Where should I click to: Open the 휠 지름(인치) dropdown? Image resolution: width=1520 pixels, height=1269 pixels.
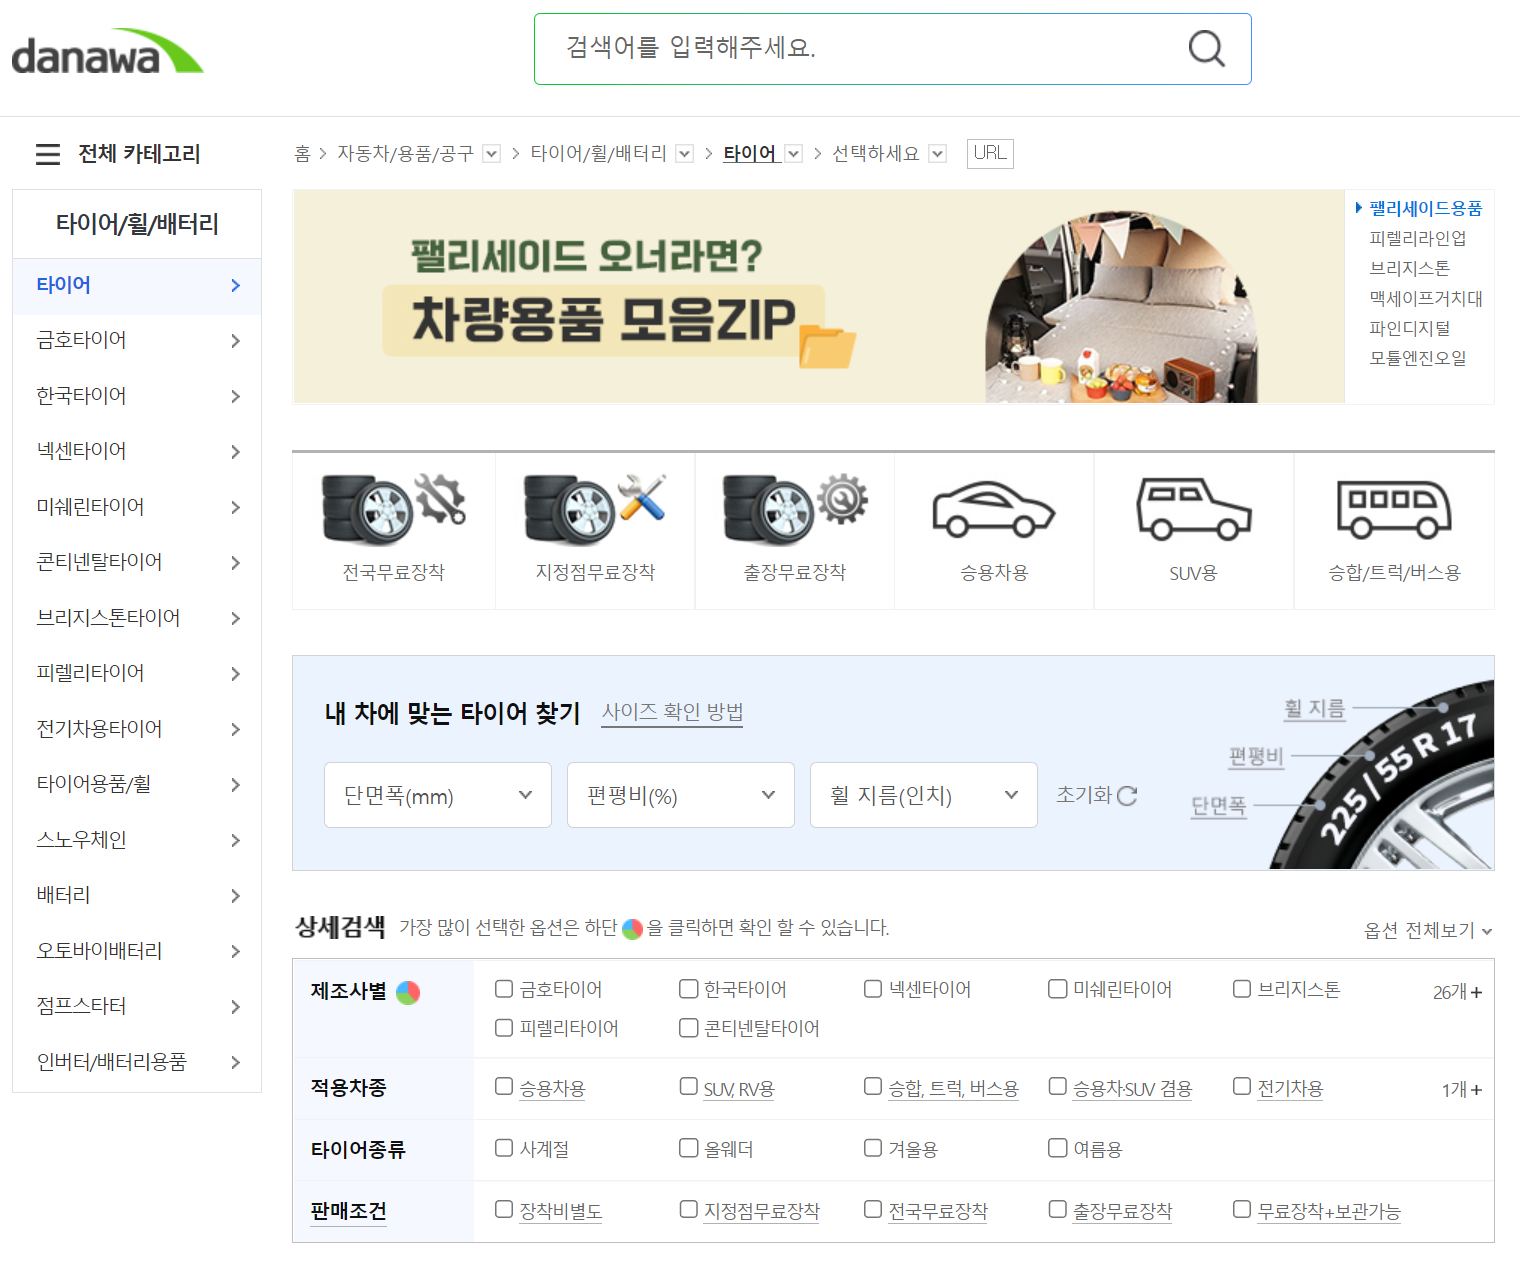click(x=924, y=795)
